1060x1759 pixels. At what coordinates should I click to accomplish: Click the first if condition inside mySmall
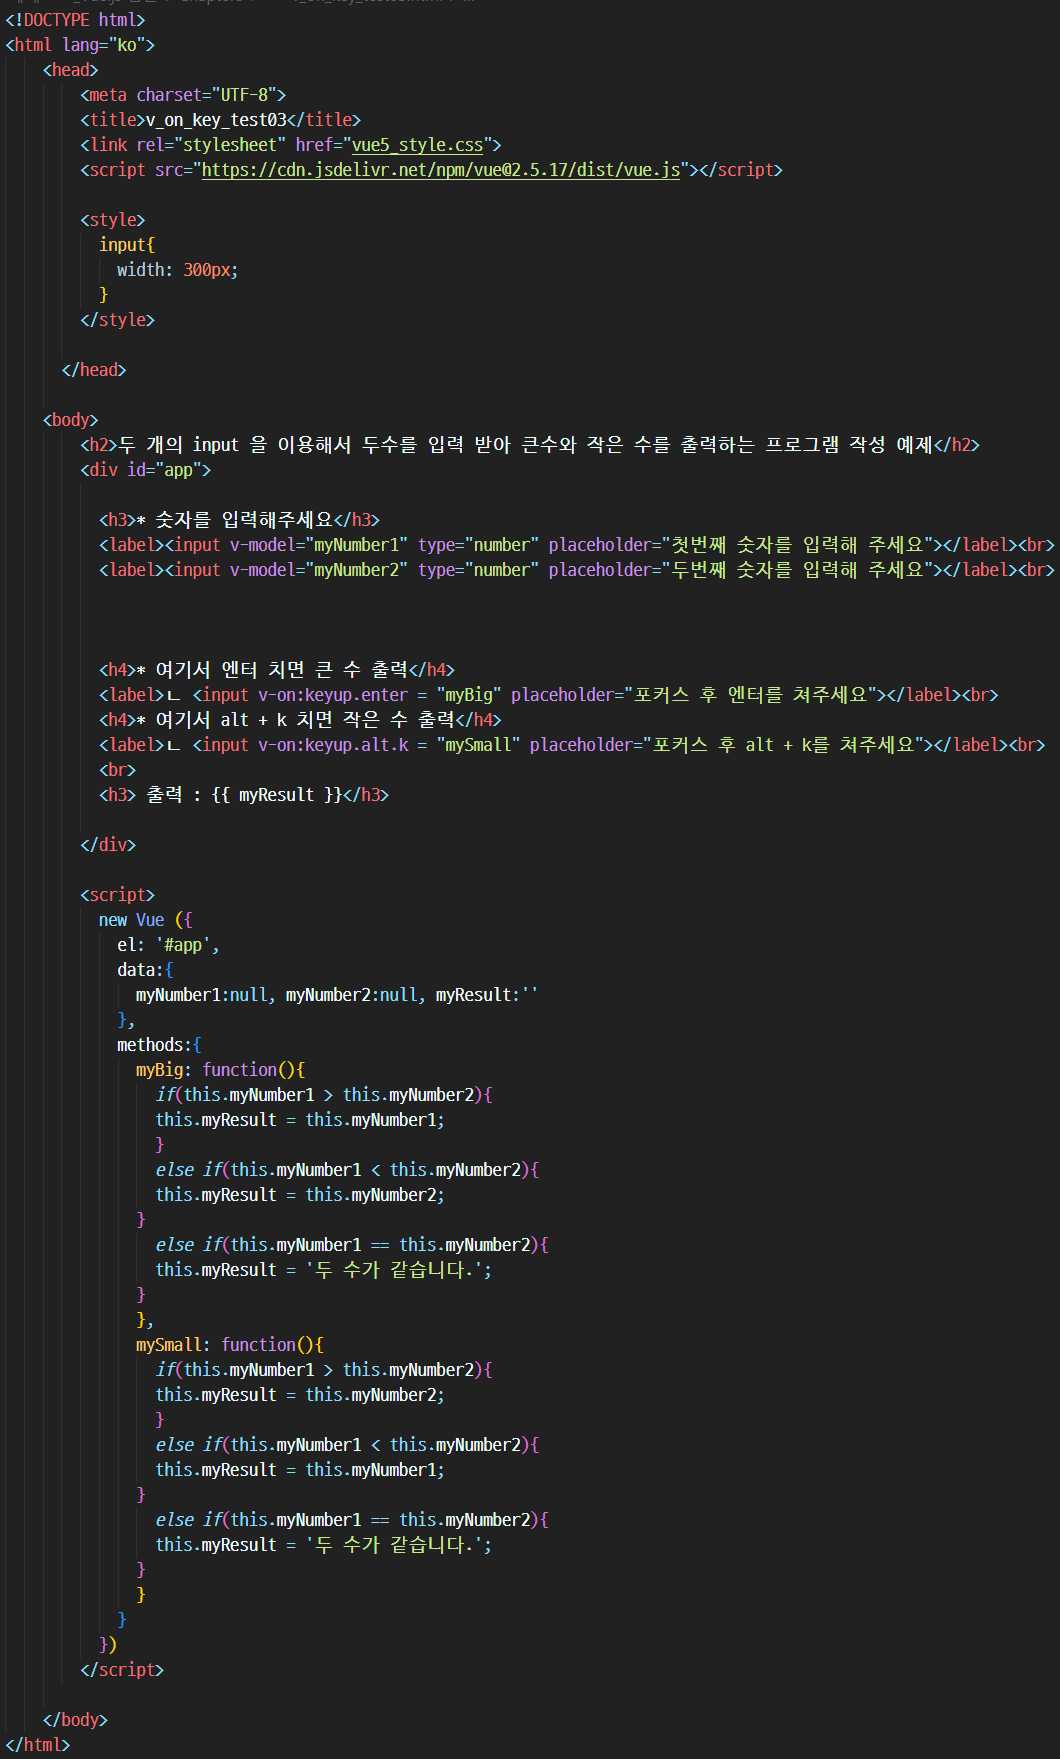pyautogui.click(x=324, y=1370)
